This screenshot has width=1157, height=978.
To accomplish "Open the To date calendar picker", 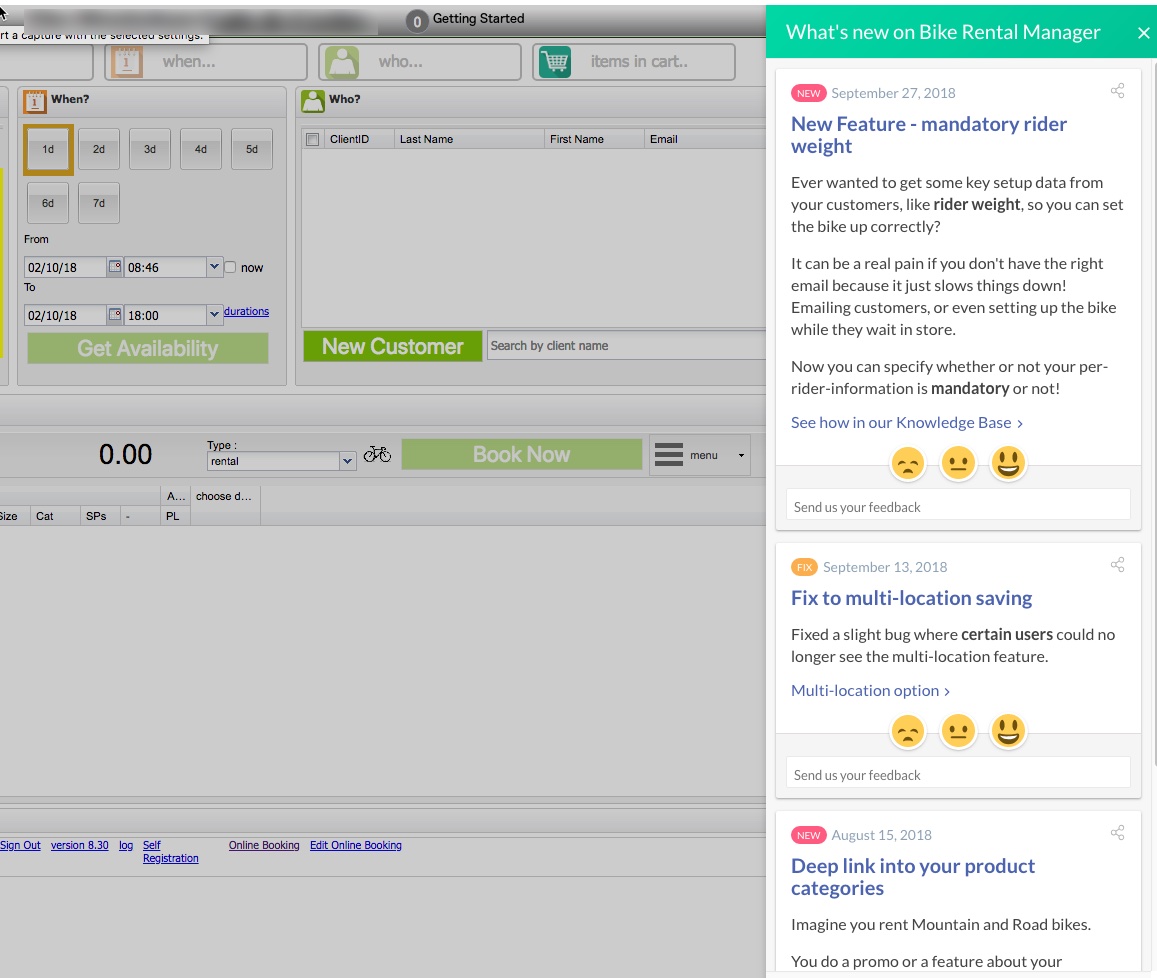I will [x=115, y=314].
